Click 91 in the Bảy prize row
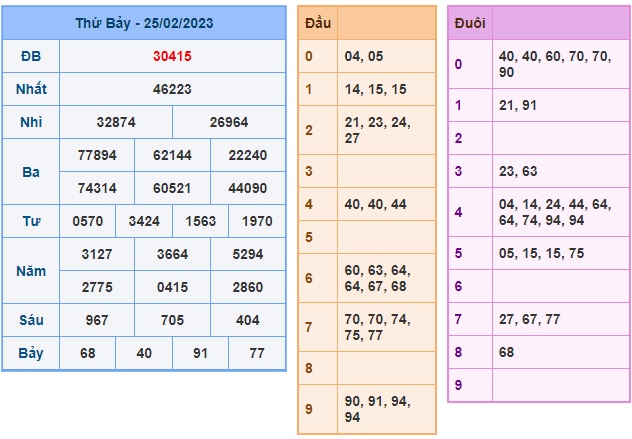This screenshot has height=439, width=632. pyautogui.click(x=200, y=354)
